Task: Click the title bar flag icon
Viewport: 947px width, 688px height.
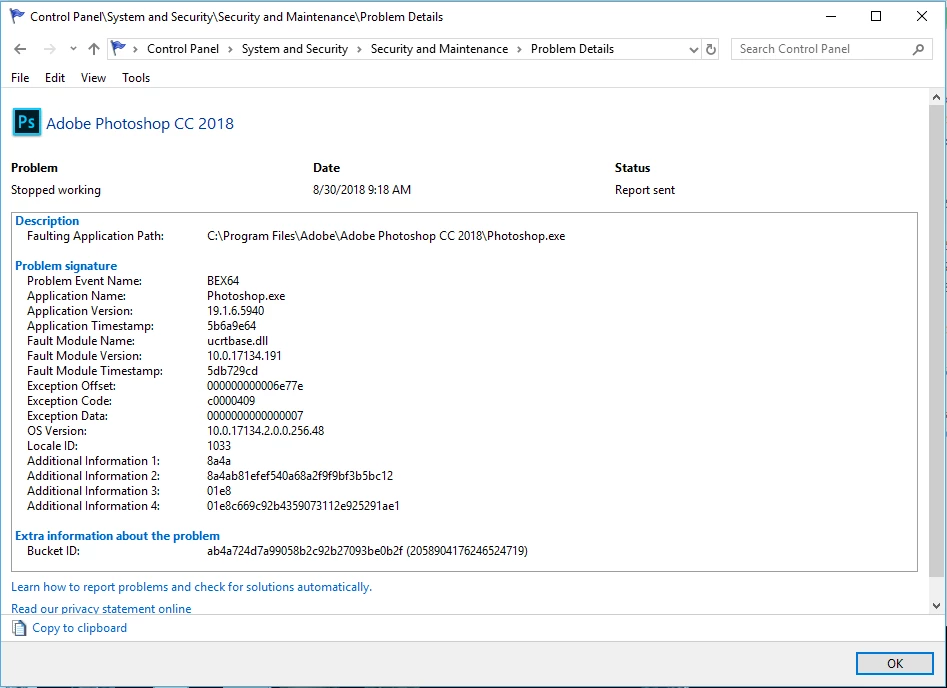Action: pyautogui.click(x=17, y=16)
